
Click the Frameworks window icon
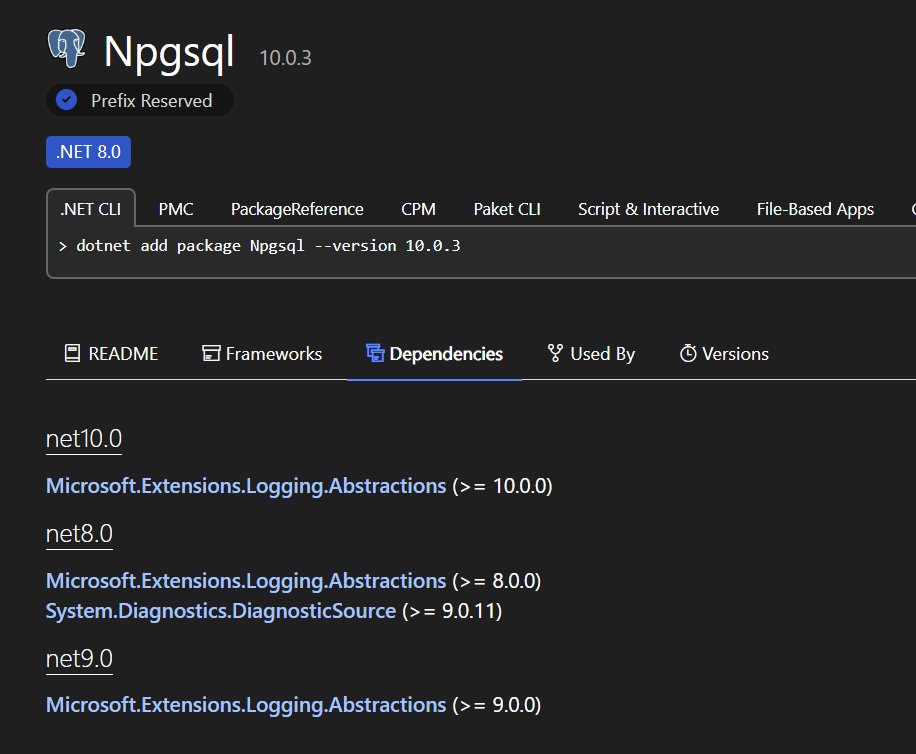click(x=211, y=353)
